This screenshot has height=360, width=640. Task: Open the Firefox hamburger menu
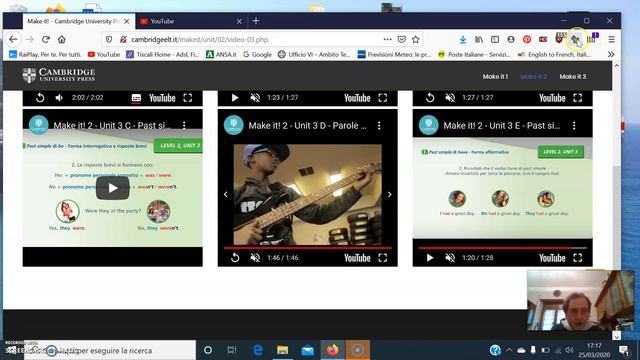pos(611,40)
